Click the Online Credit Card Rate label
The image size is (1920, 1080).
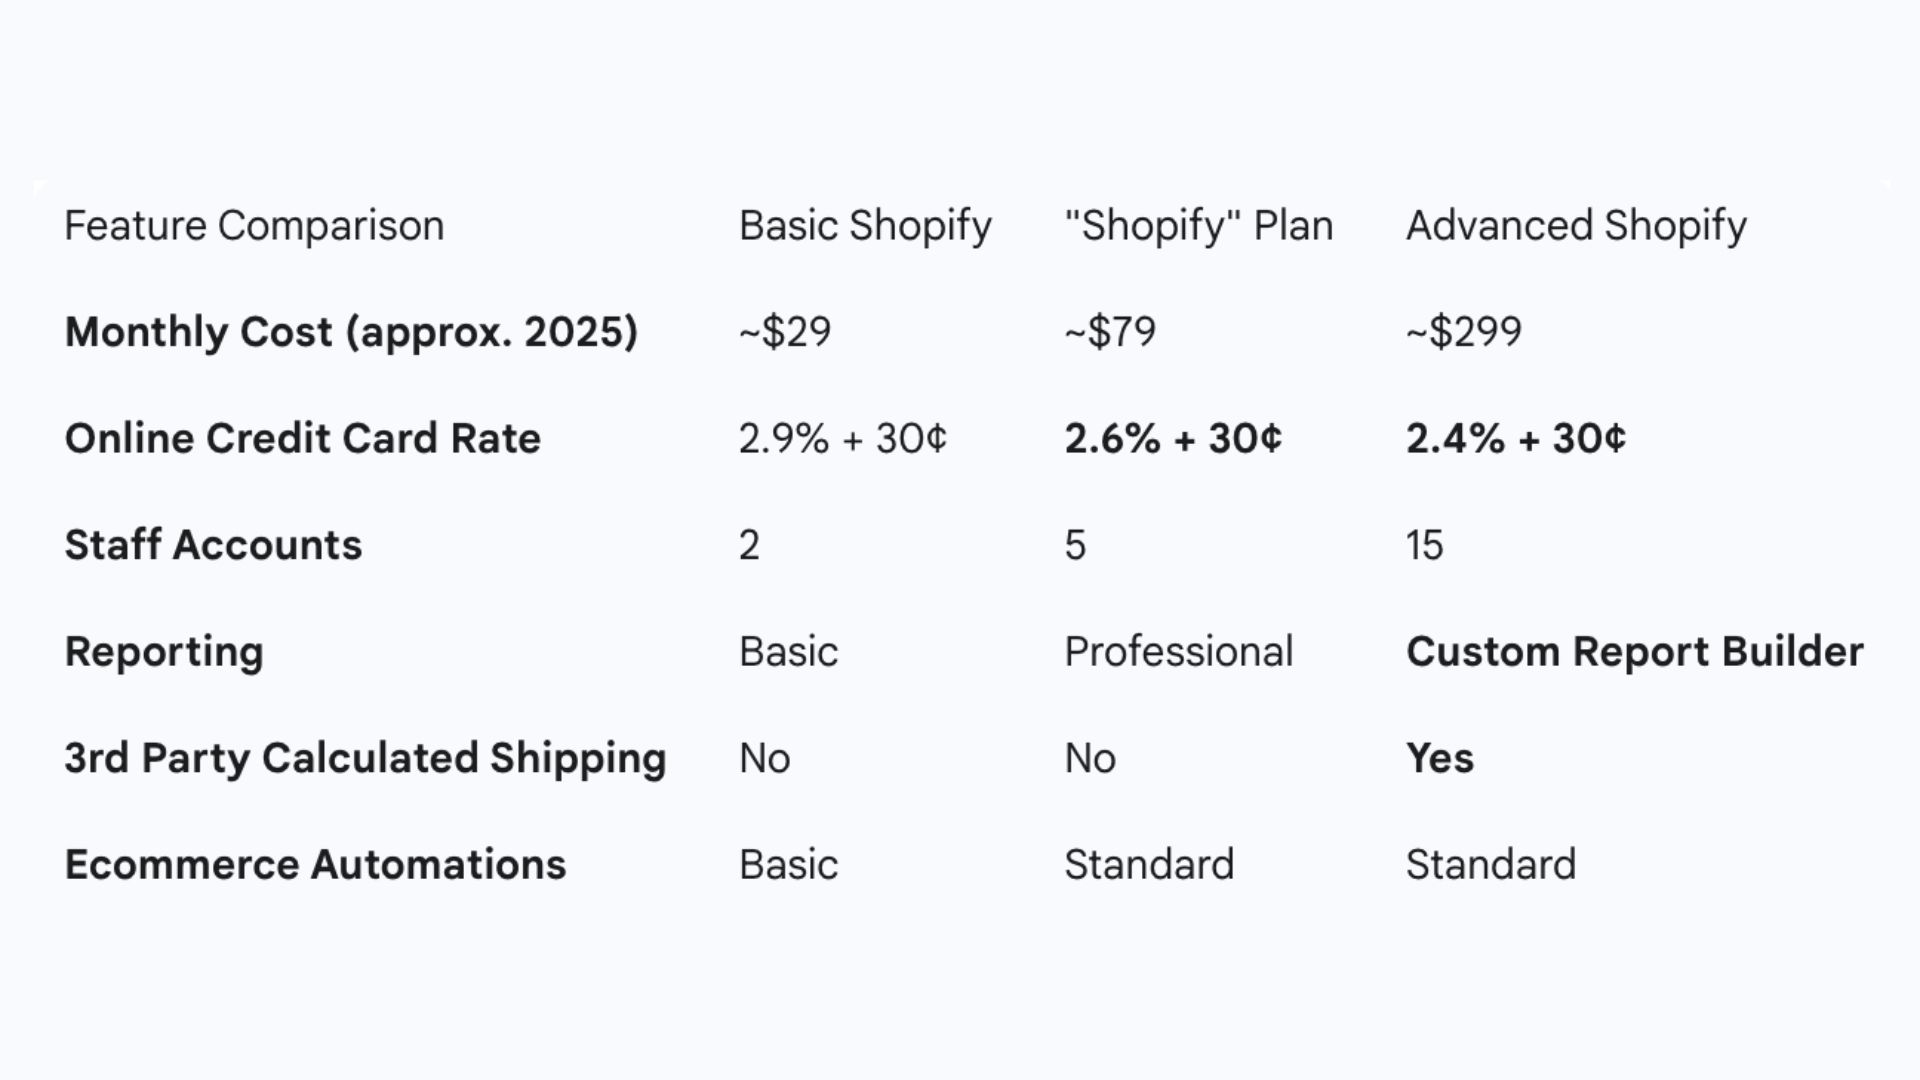303,439
